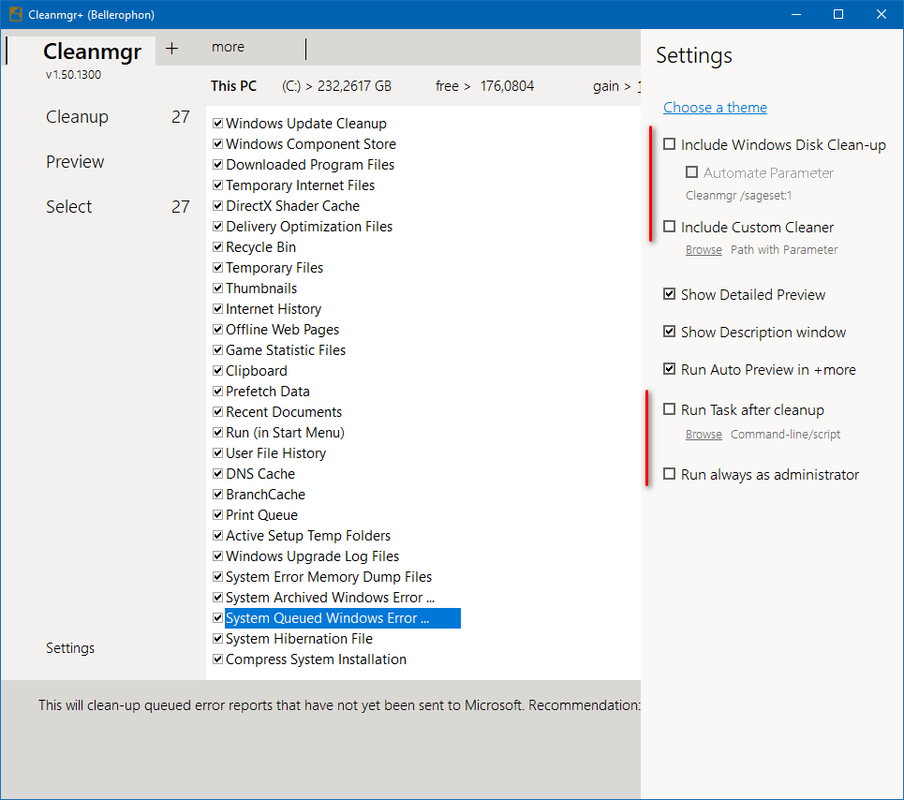
Task: Add a new tab with the plus button
Action: 172,48
